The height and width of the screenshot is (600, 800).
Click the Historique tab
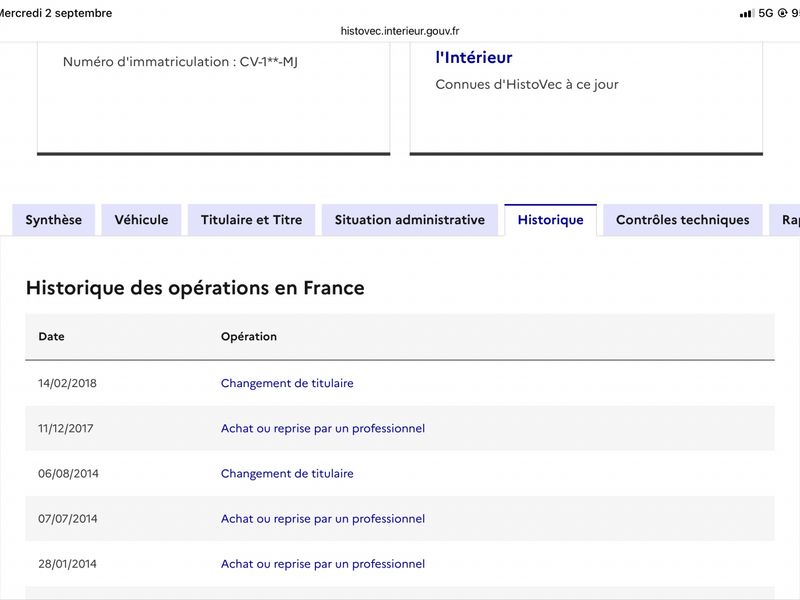click(551, 220)
